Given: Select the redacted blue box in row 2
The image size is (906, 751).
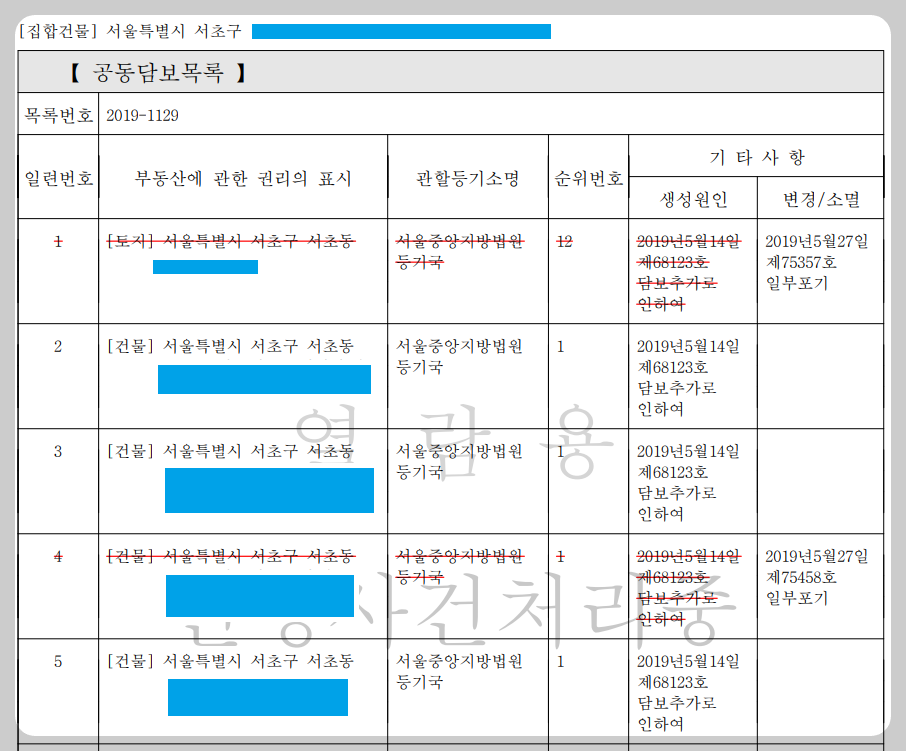Looking at the screenshot, I should point(266,378).
